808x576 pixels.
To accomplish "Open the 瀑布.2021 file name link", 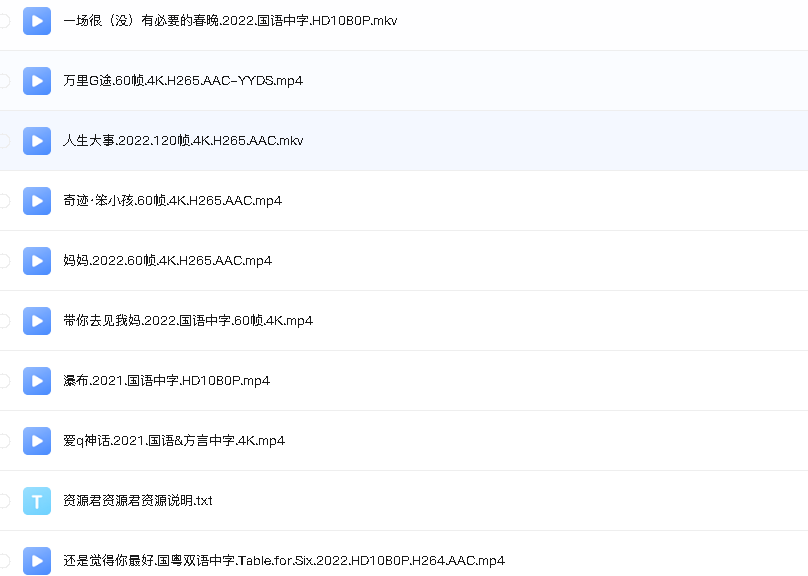I will tap(150, 380).
